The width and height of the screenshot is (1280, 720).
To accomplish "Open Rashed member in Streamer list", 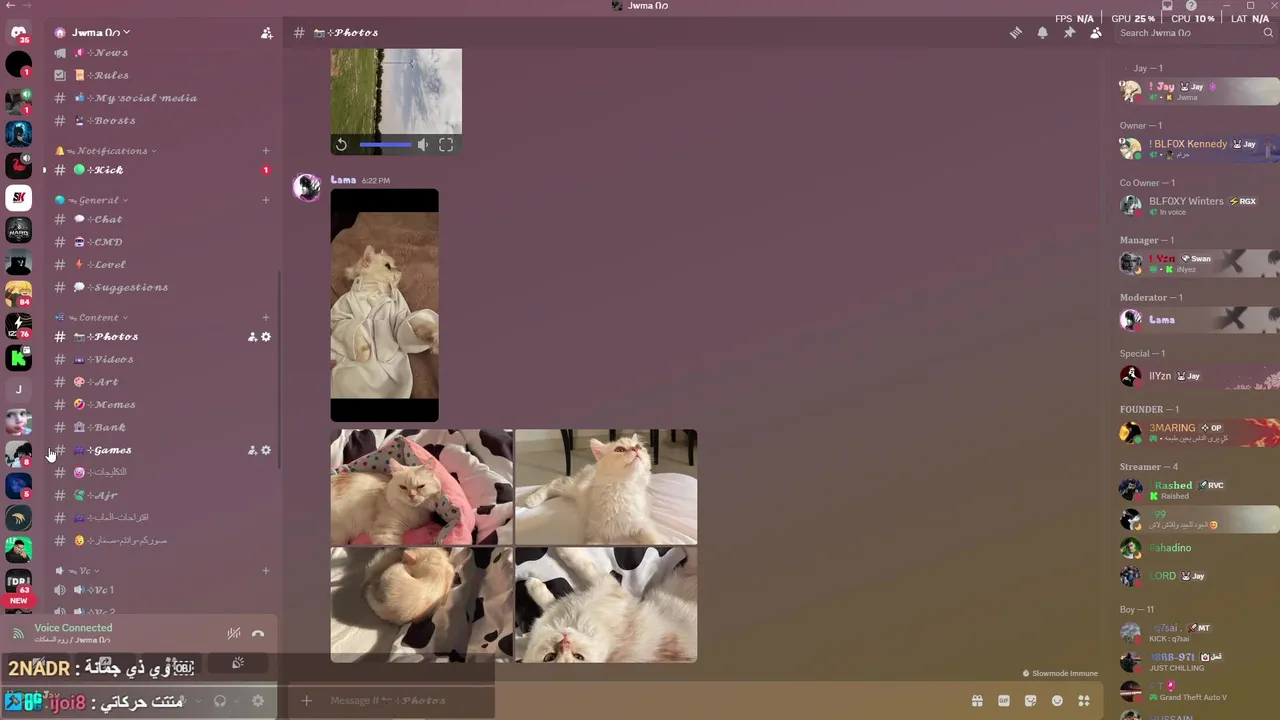I will point(1198,490).
